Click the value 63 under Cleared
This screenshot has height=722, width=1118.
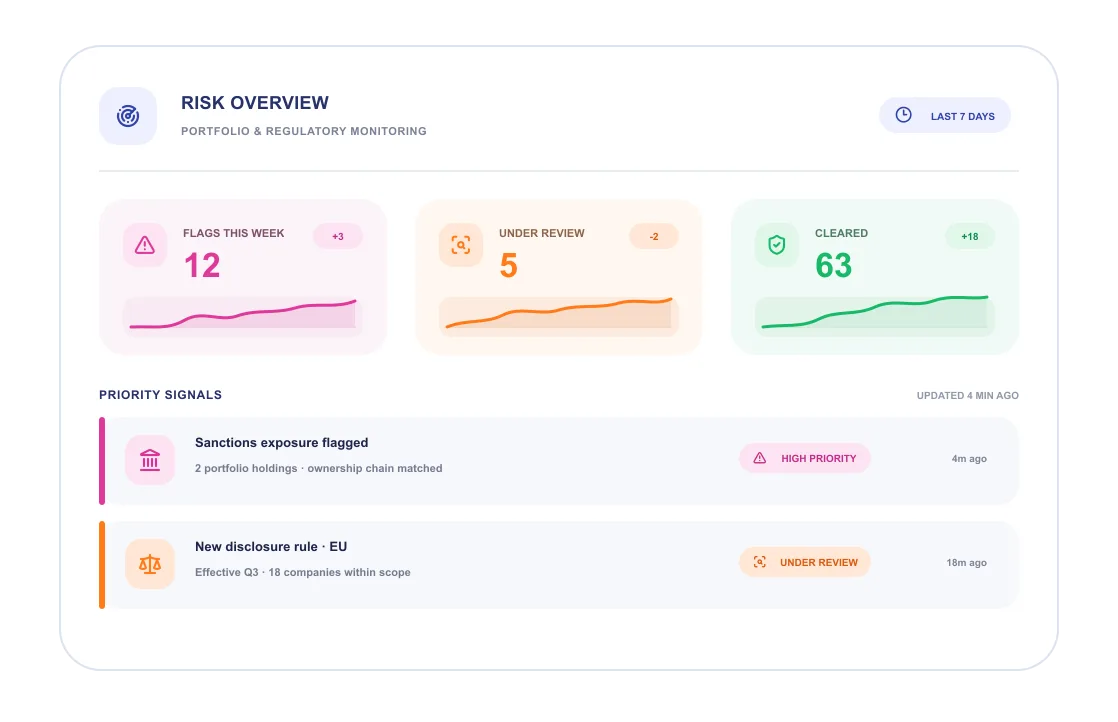[834, 266]
